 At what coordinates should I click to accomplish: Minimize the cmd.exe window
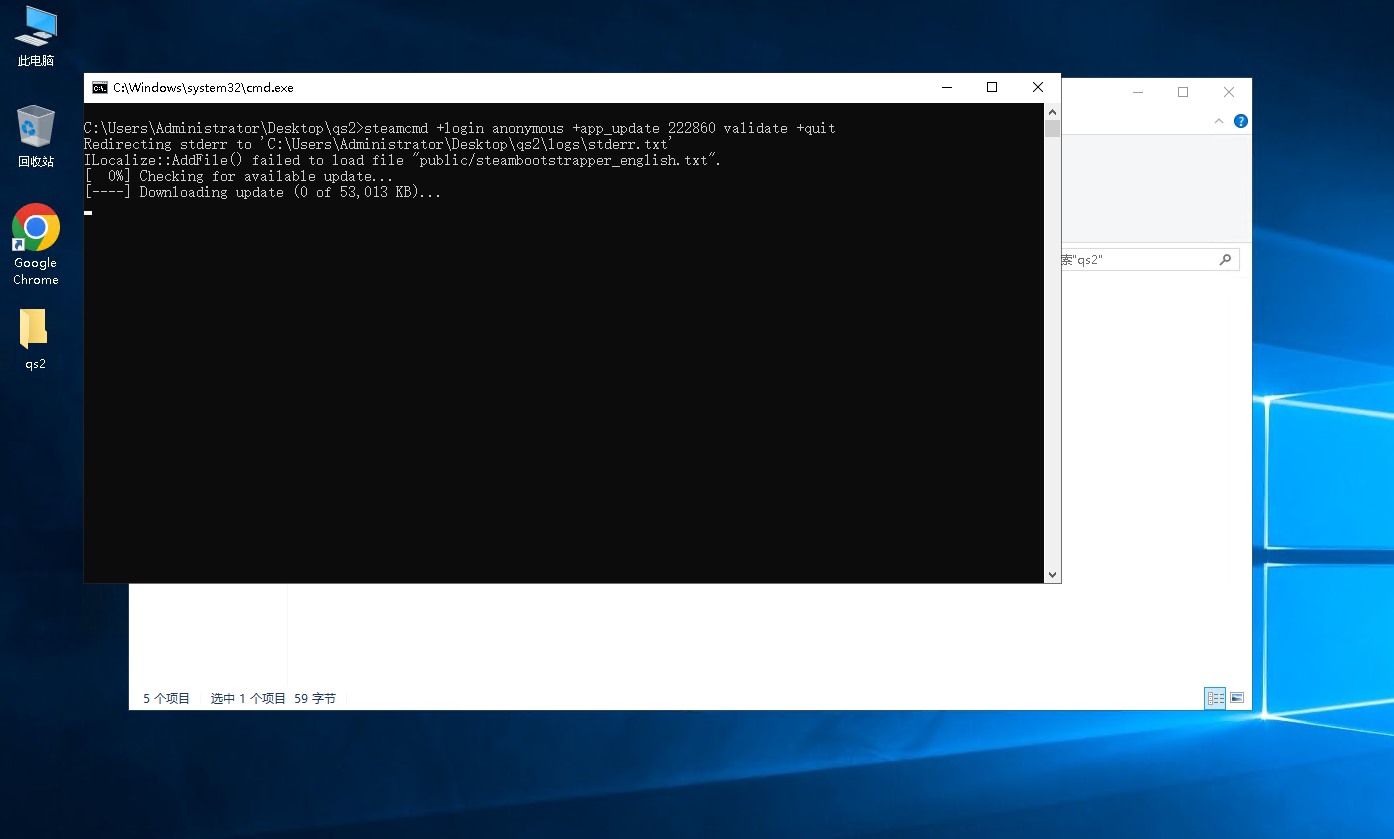click(946, 88)
